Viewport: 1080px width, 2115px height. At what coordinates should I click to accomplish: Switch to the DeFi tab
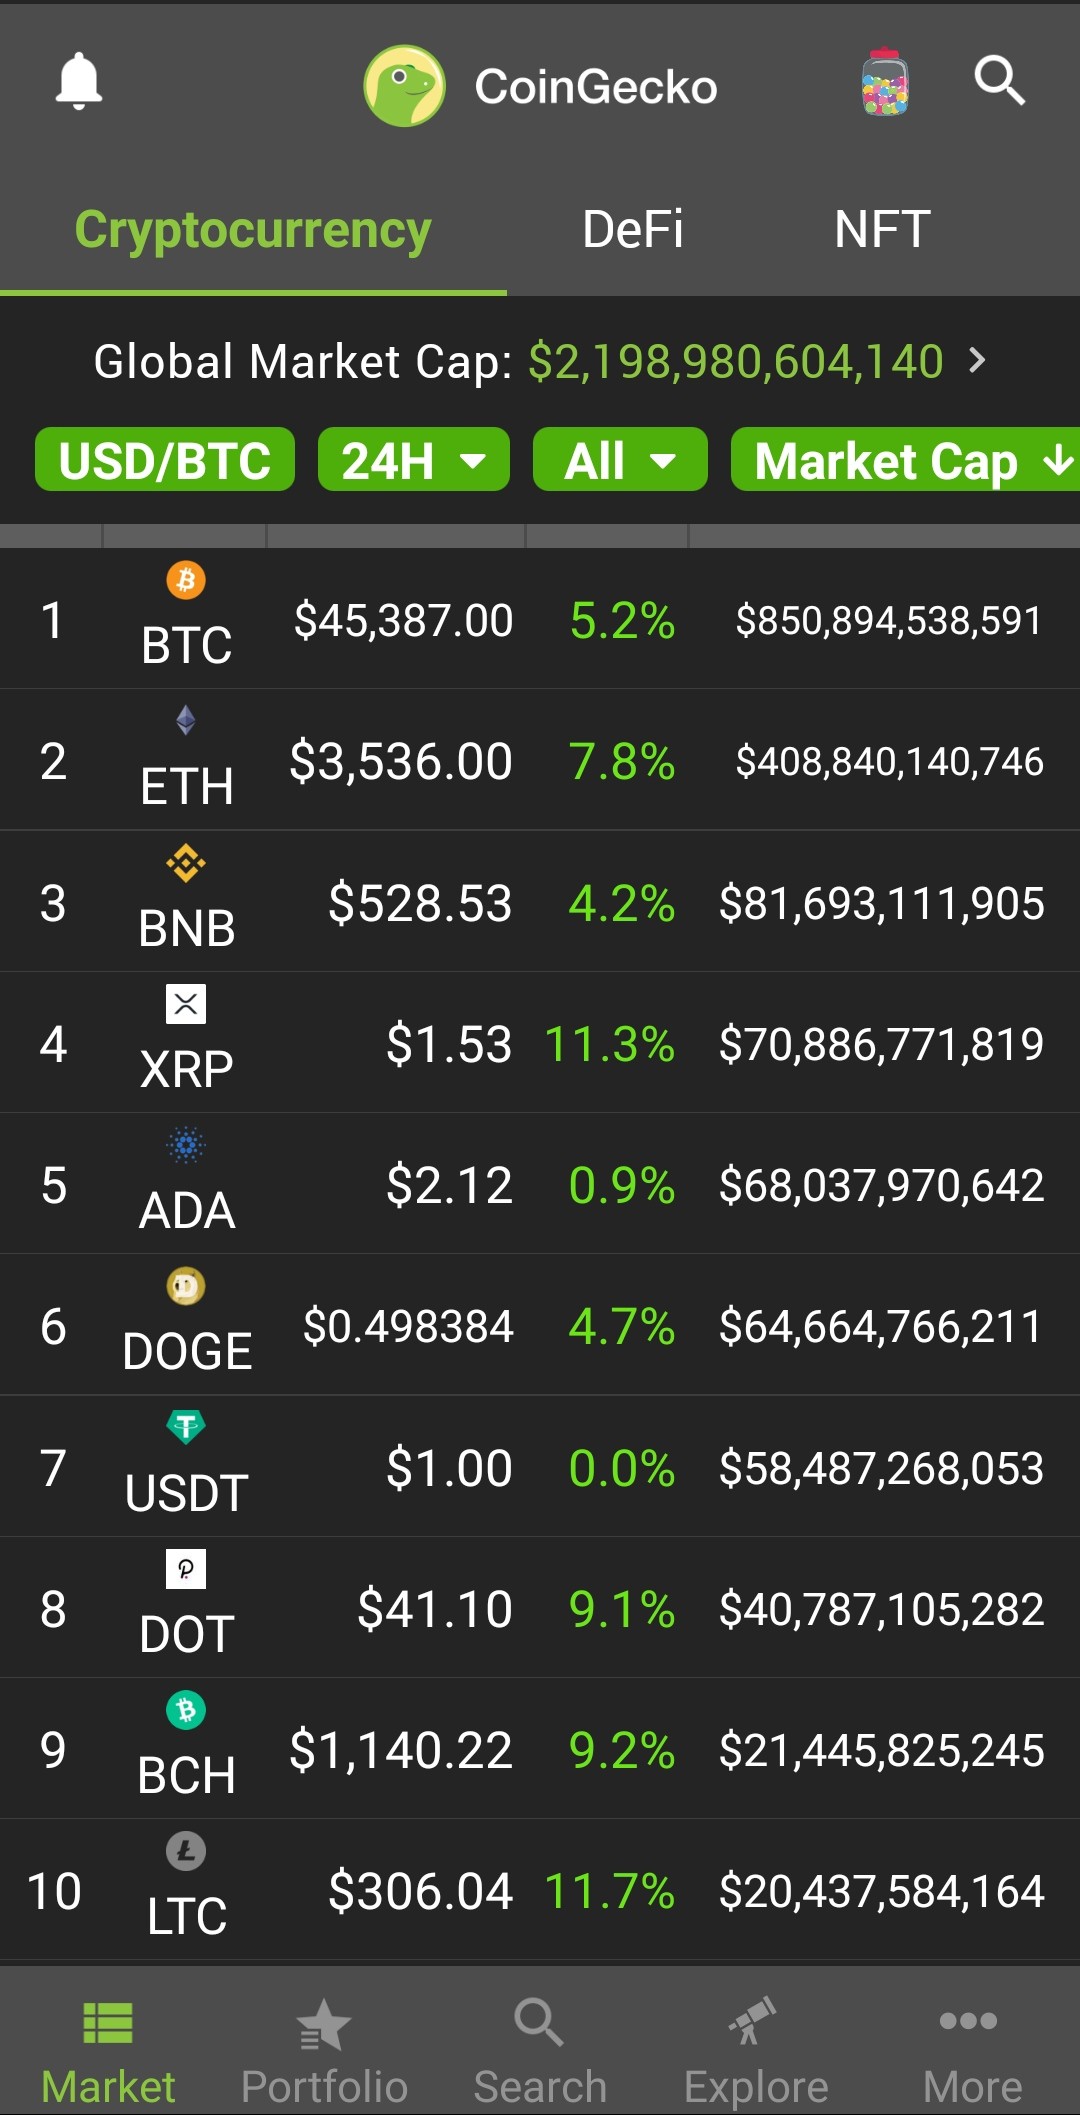coord(633,230)
